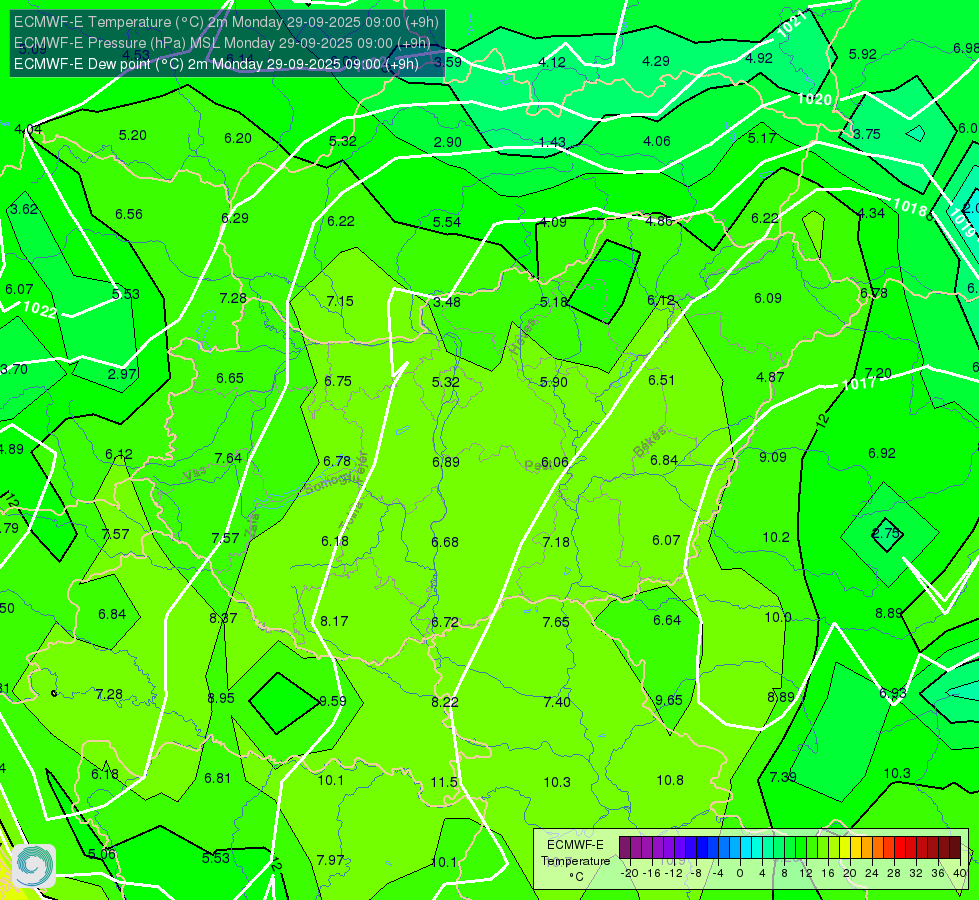Select the ECMWF-E Pressure MSL layer line
979x900 pixels.
coord(222,43)
